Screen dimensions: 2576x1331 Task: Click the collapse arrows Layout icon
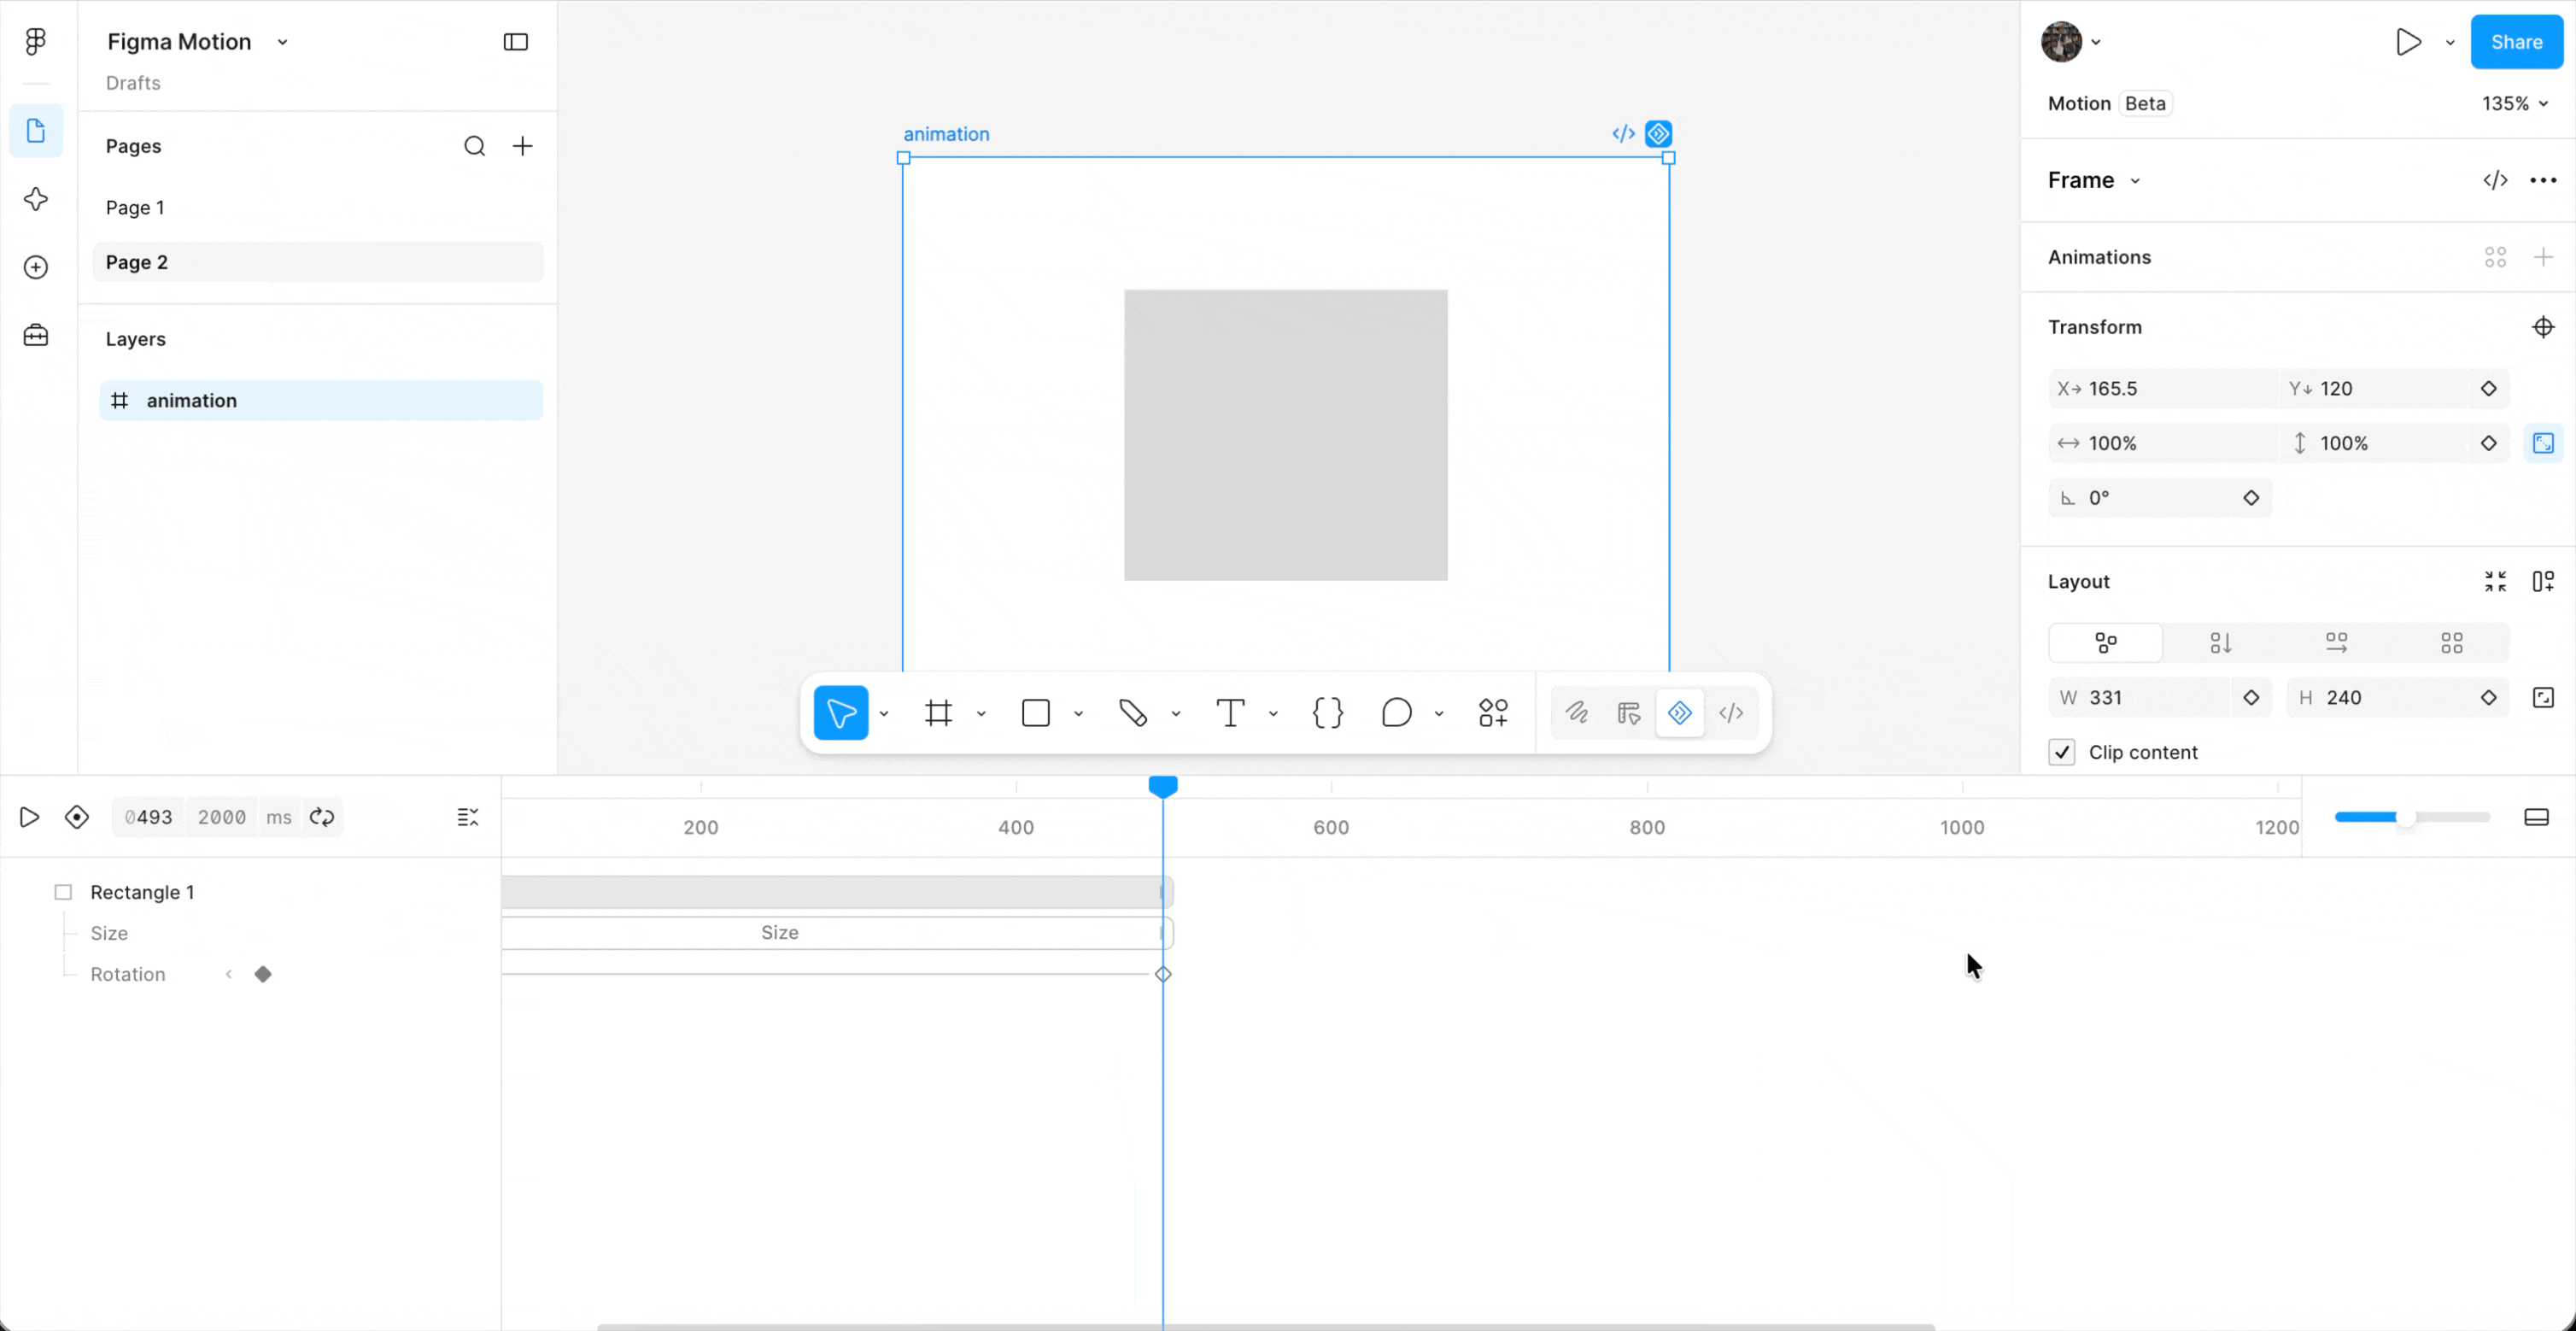tap(2496, 581)
